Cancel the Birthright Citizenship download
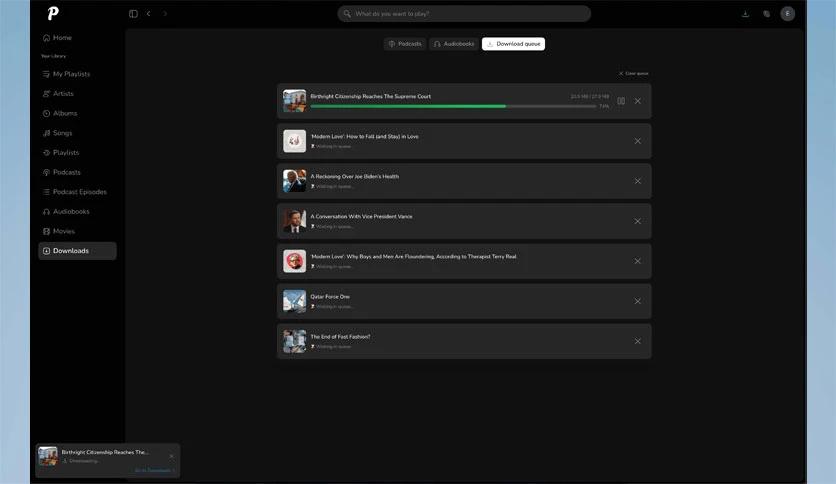 click(x=638, y=101)
